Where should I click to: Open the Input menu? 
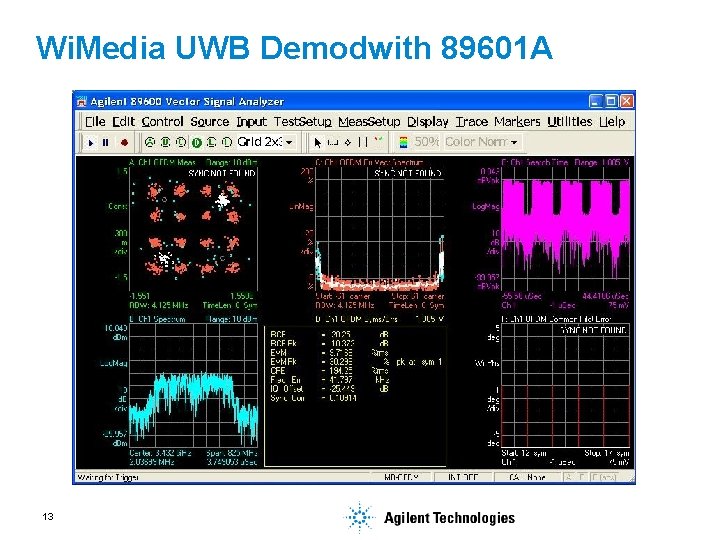(251, 122)
